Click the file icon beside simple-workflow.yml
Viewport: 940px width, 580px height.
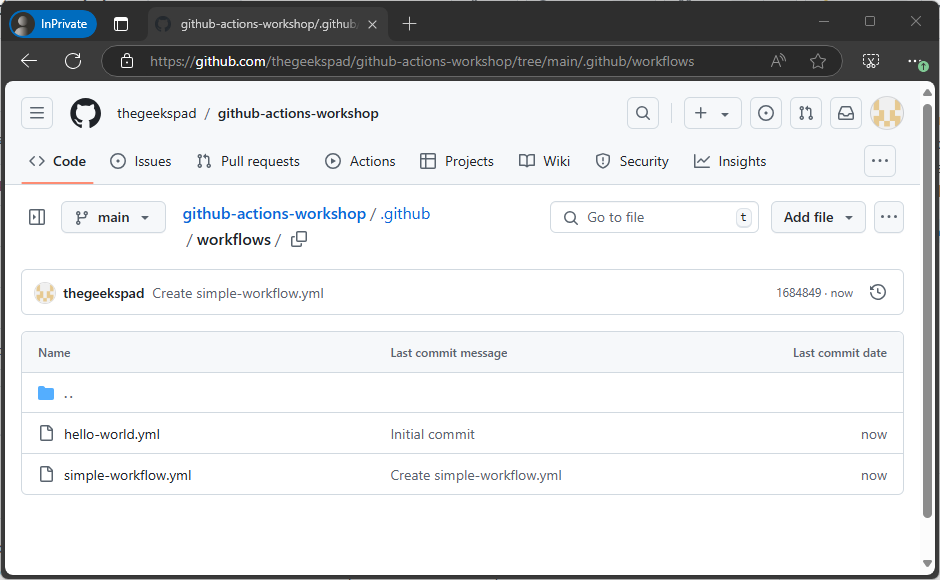[46, 474]
